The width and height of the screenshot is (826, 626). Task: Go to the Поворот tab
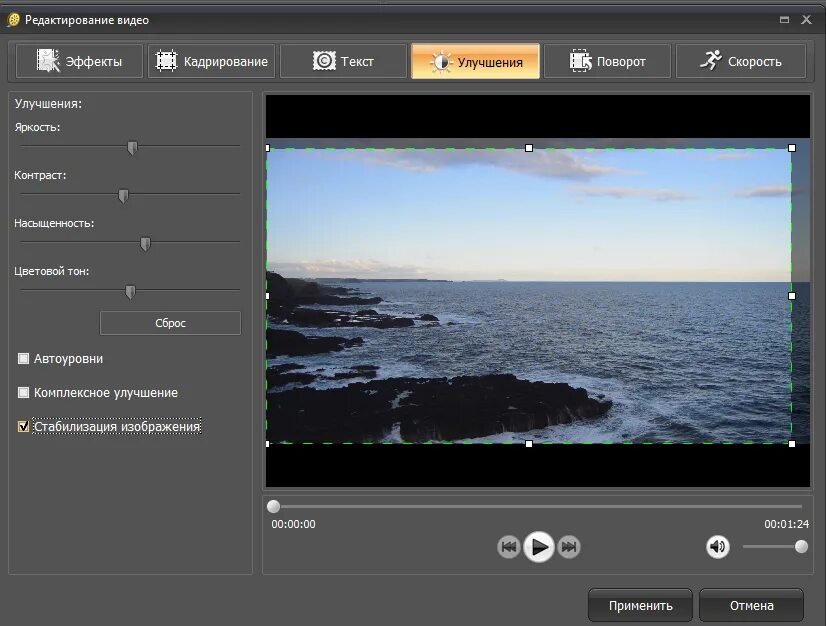[607, 61]
